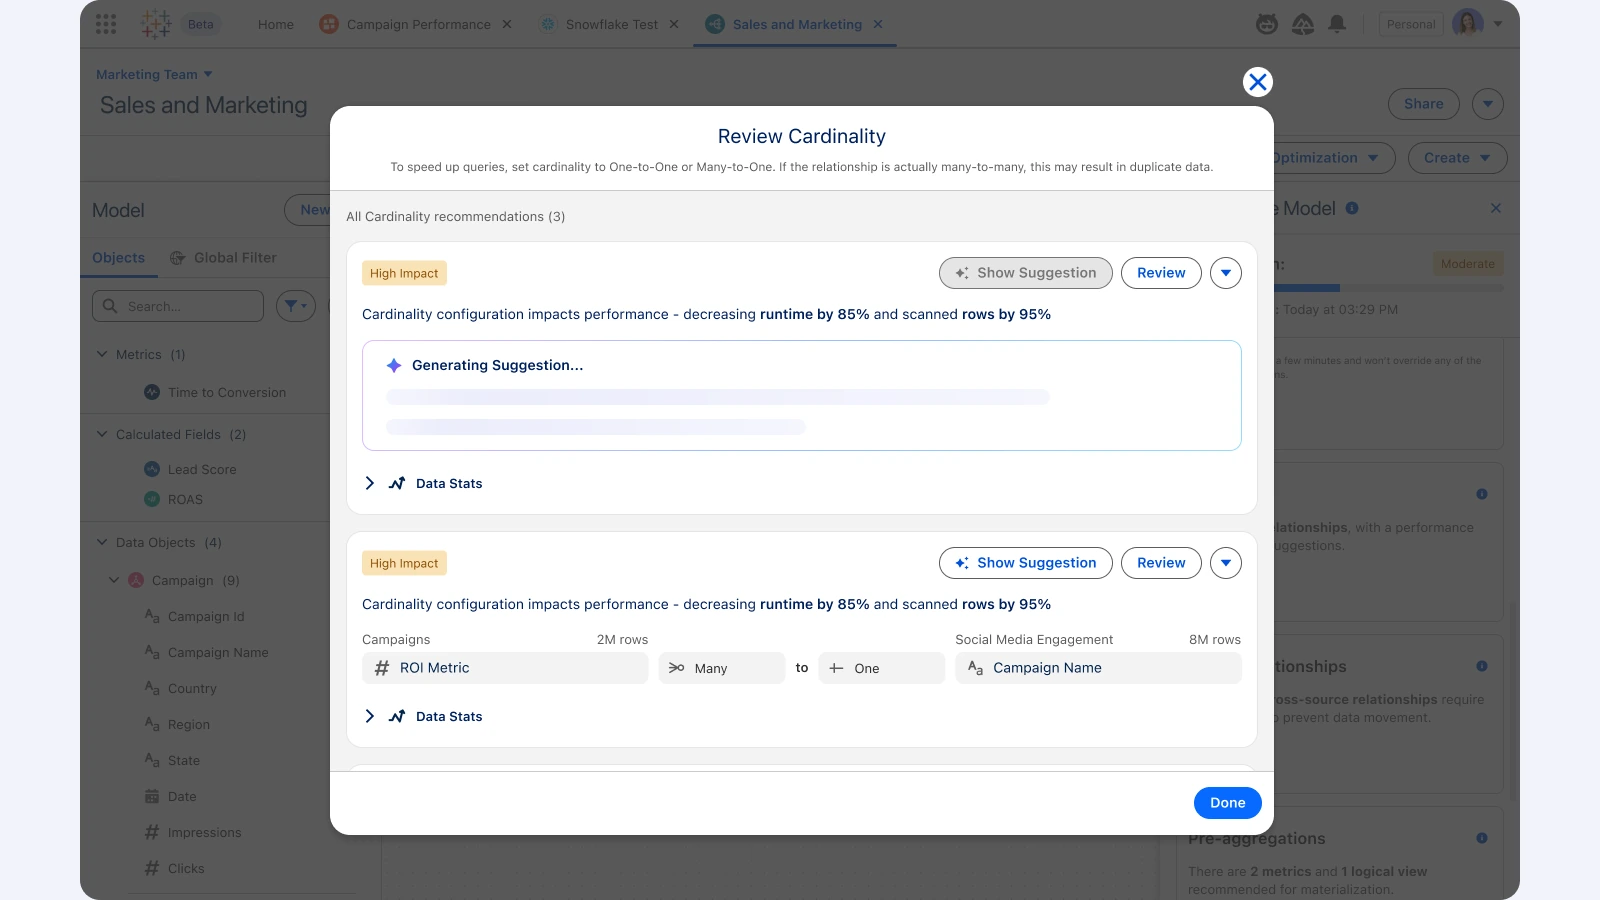1600x900 pixels.
Task: Open the first card's options dropdown
Action: (1226, 273)
